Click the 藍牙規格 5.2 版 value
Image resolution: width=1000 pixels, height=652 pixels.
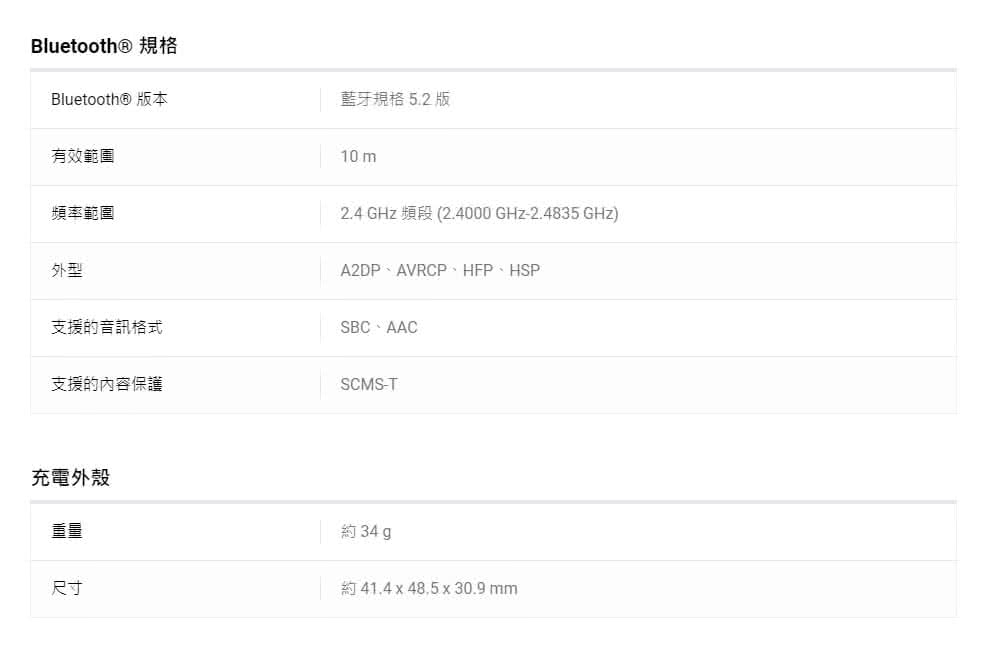tap(395, 100)
